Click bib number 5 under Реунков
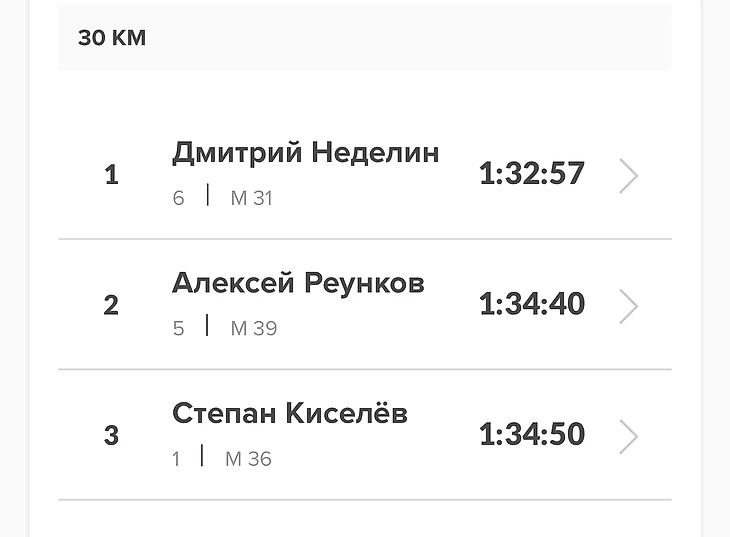Viewport: 730px width, 537px height. pyautogui.click(x=178, y=328)
